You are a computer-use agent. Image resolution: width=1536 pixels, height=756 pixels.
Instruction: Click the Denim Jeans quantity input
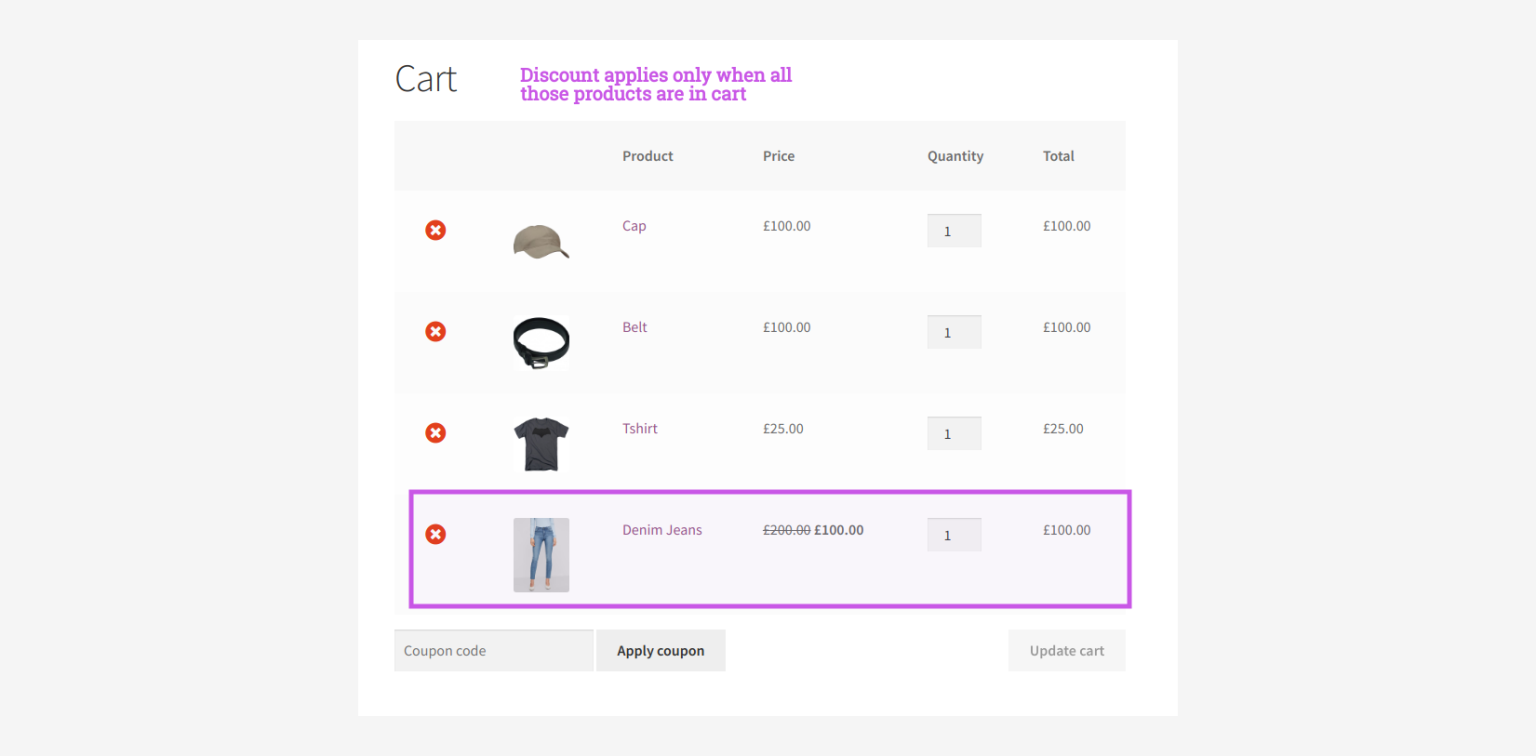pyautogui.click(x=953, y=534)
